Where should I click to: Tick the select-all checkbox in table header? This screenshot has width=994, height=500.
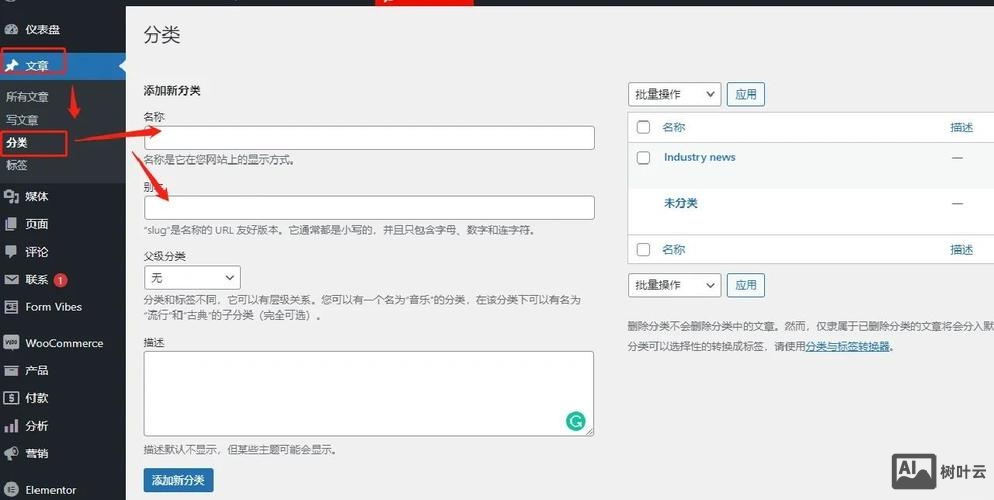(643, 127)
